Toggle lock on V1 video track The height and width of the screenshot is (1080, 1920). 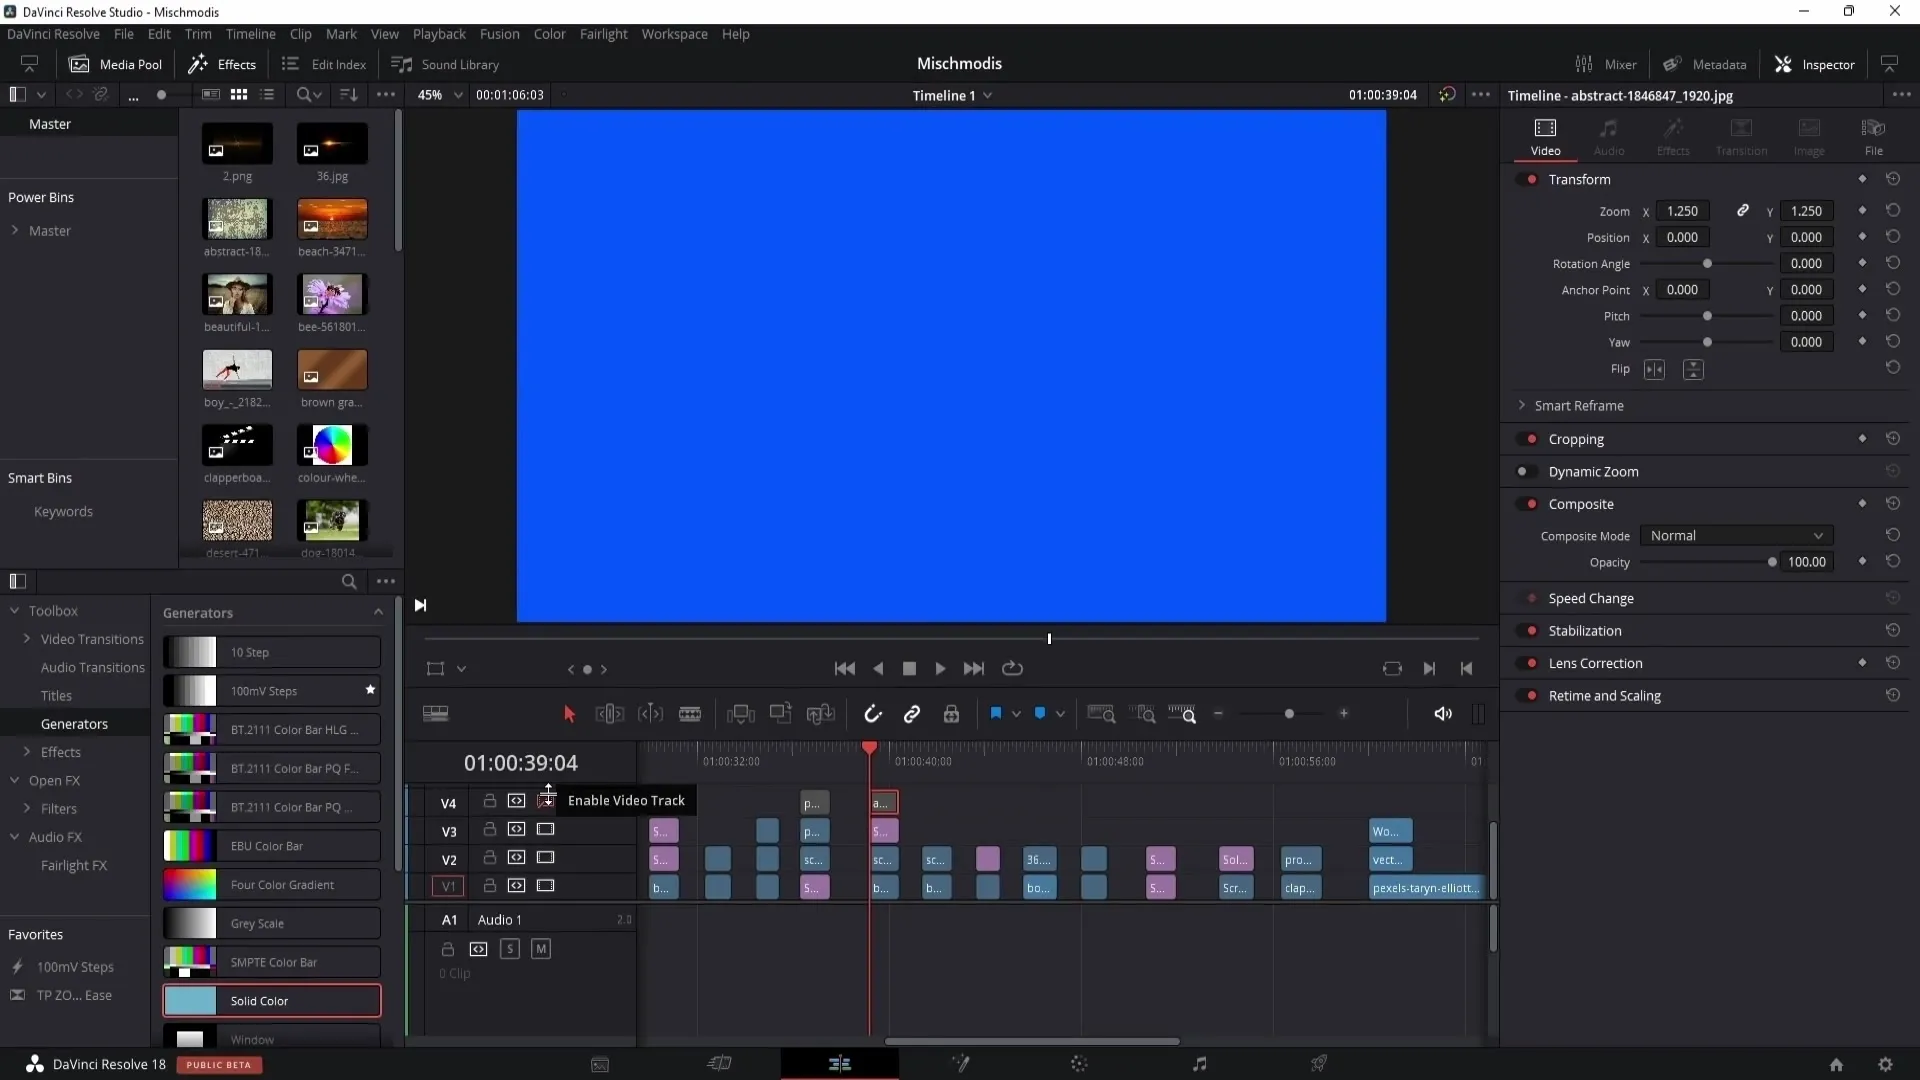click(488, 886)
